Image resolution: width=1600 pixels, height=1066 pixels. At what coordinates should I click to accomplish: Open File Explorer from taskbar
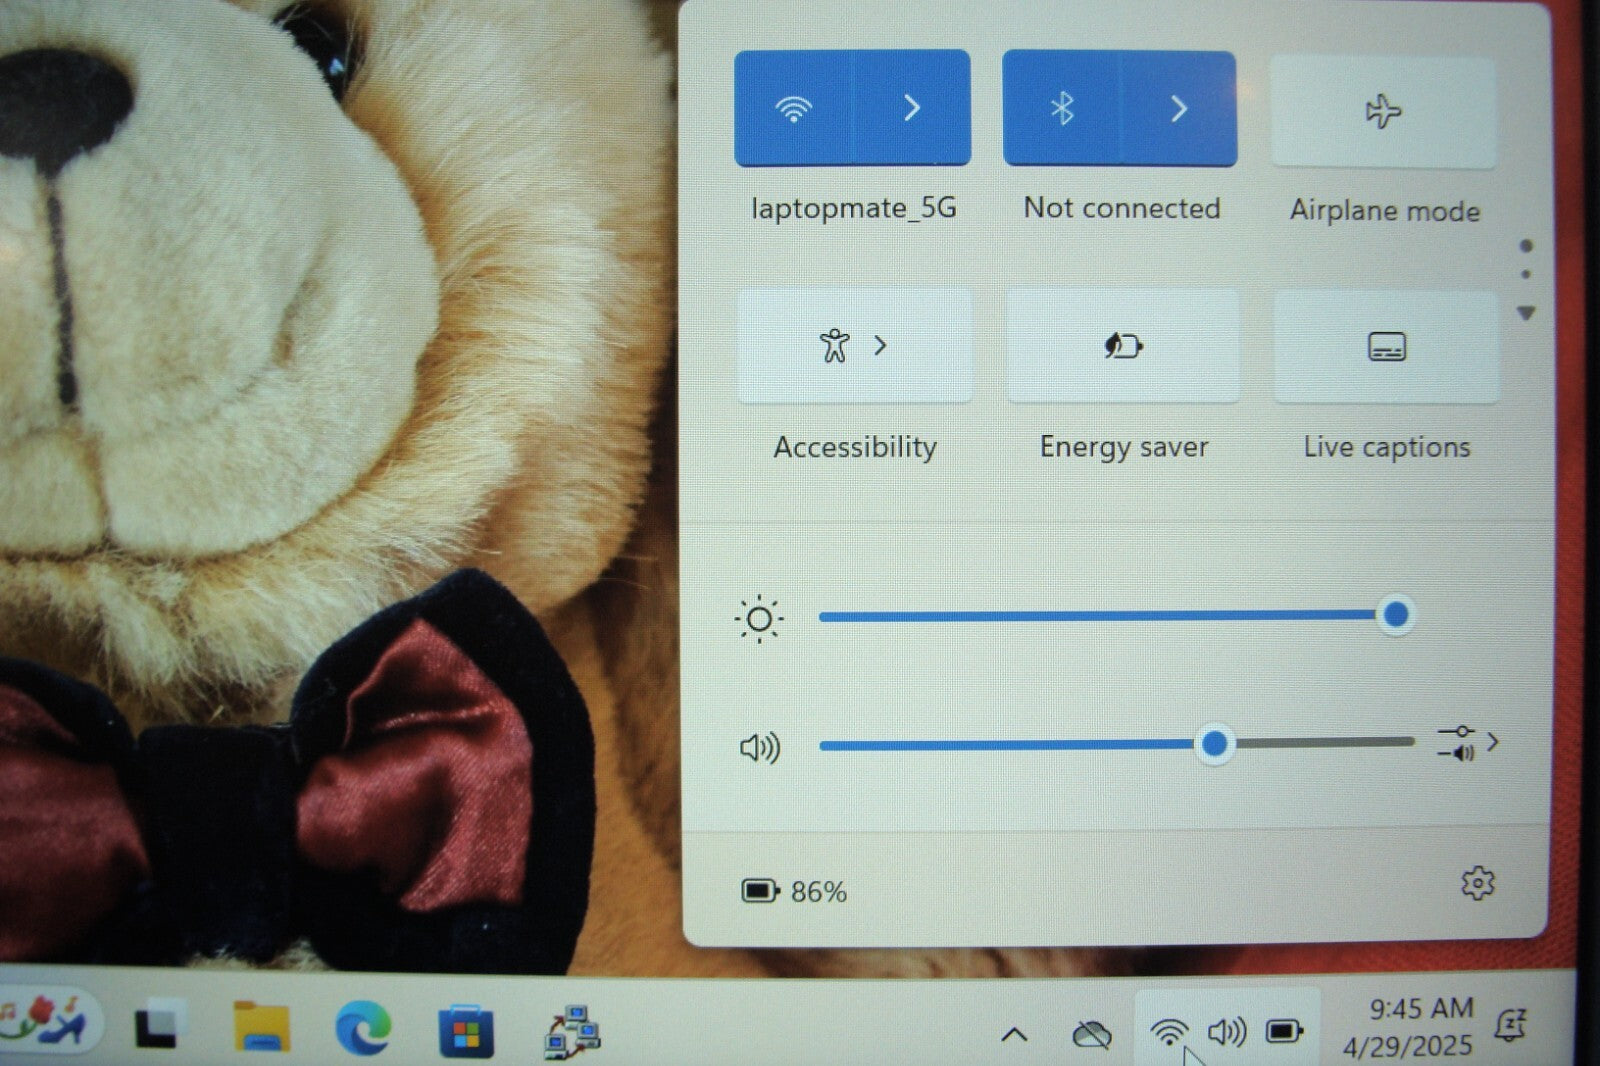point(261,1028)
